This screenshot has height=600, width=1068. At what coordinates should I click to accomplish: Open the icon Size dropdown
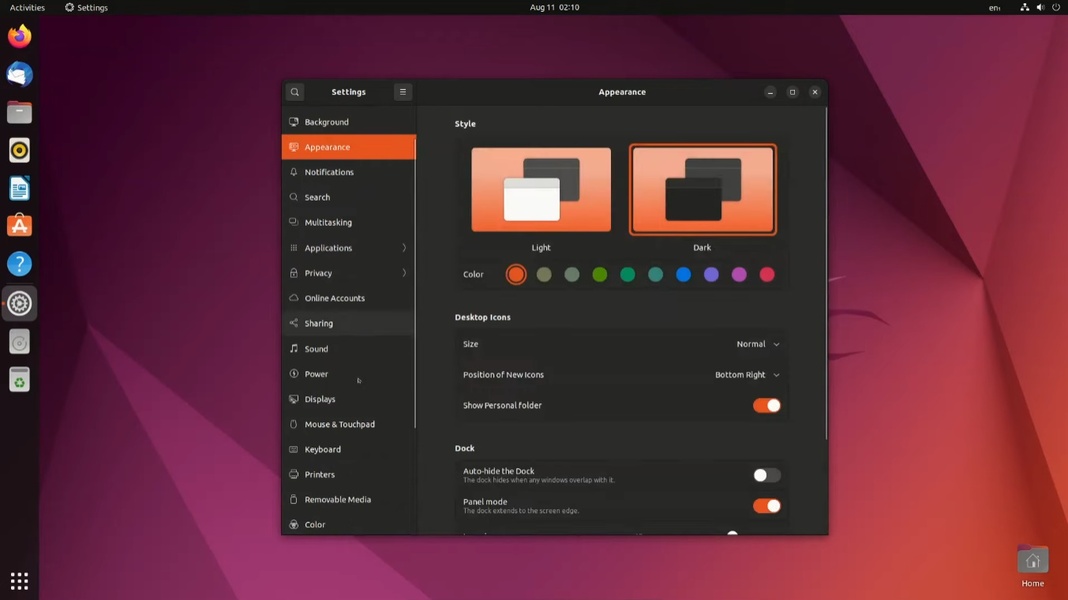pyautogui.click(x=757, y=344)
